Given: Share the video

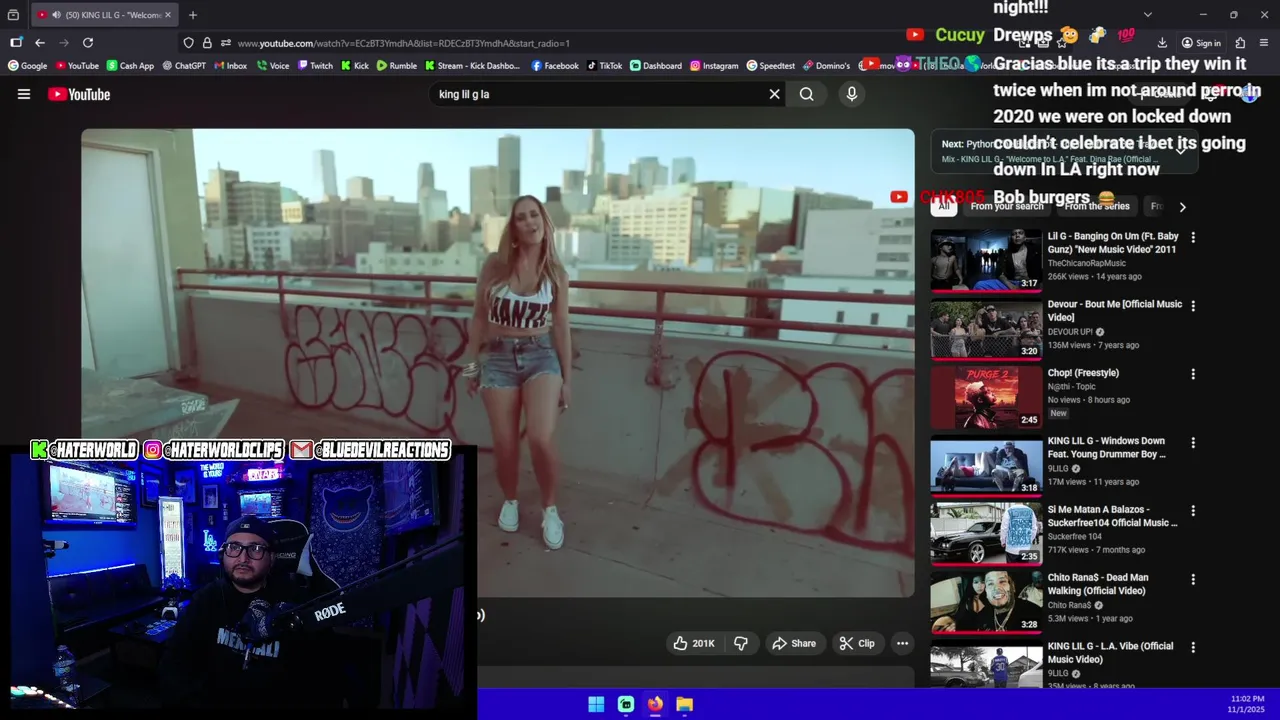Looking at the screenshot, I should [x=794, y=643].
